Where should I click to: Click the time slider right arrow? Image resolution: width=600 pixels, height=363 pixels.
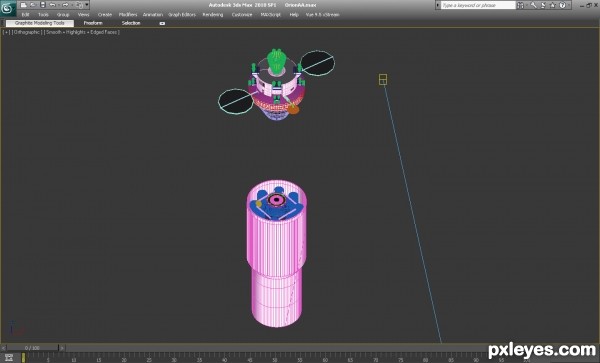click(62, 348)
